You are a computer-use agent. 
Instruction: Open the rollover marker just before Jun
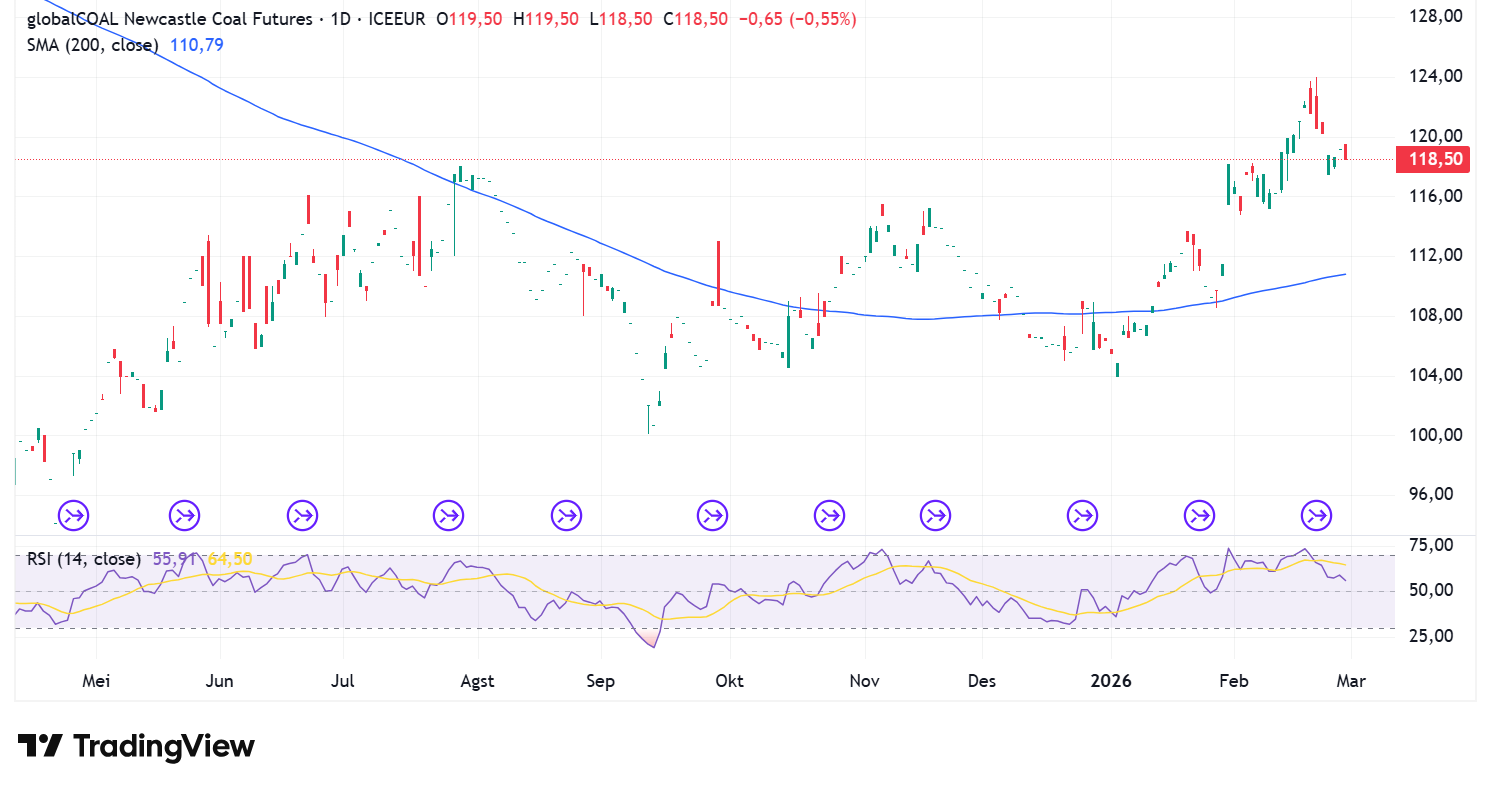[184, 516]
